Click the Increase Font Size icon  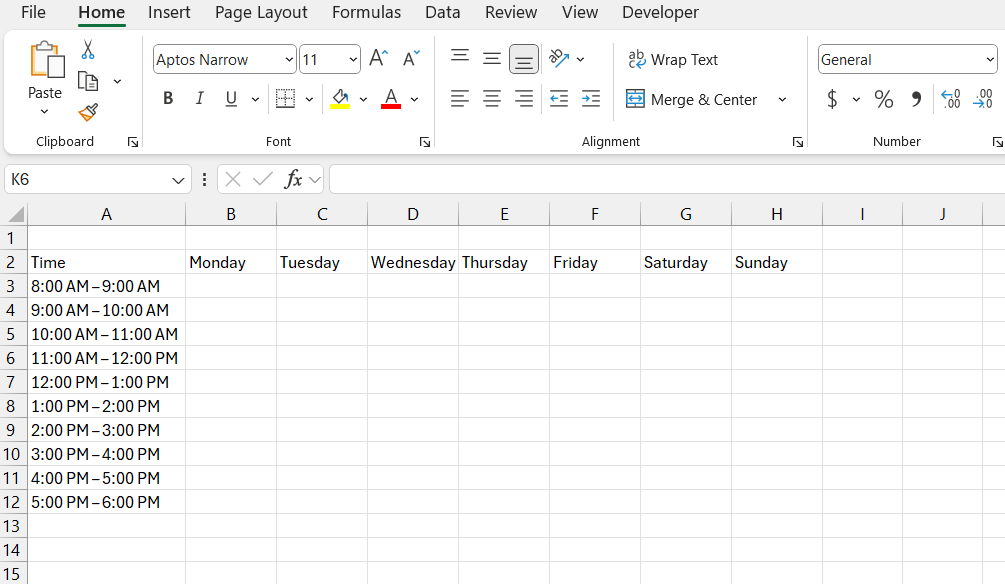(x=378, y=58)
